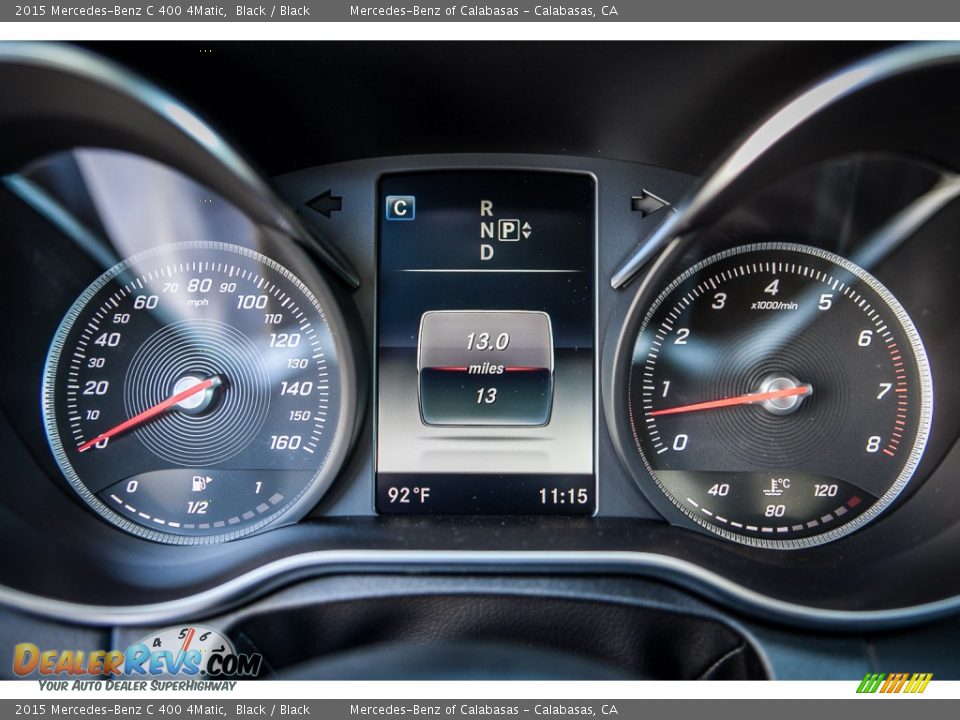This screenshot has height=720, width=960.
Task: Toggle the left turn signal arrow
Action: (x=323, y=203)
